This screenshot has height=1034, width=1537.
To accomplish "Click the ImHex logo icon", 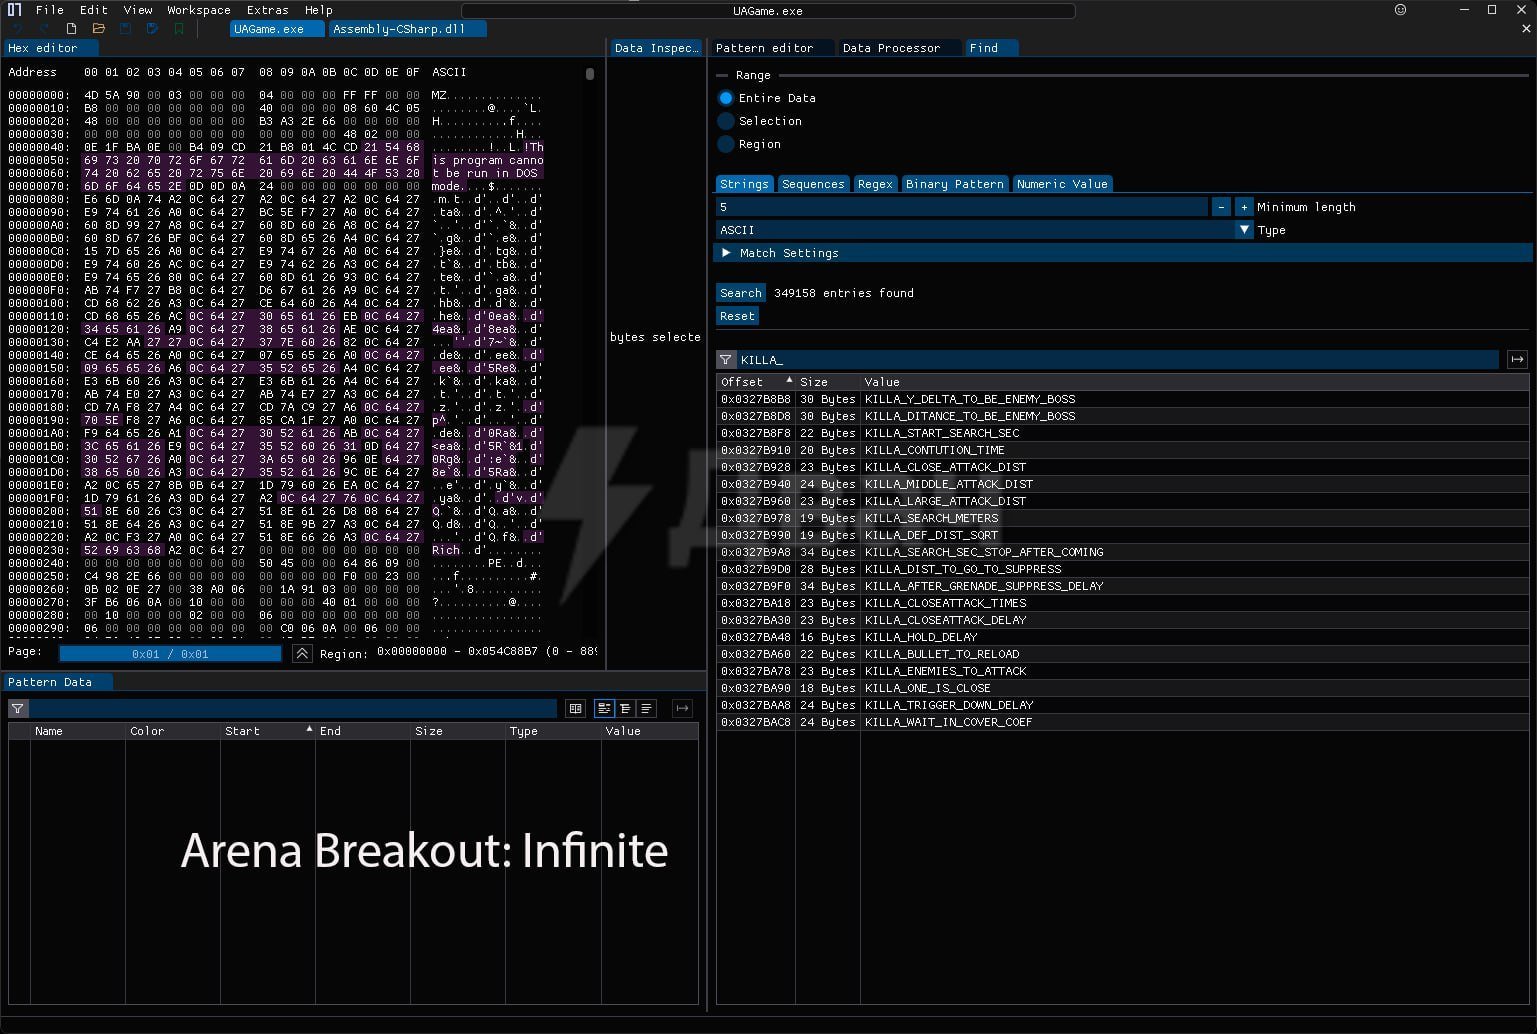I will [14, 10].
